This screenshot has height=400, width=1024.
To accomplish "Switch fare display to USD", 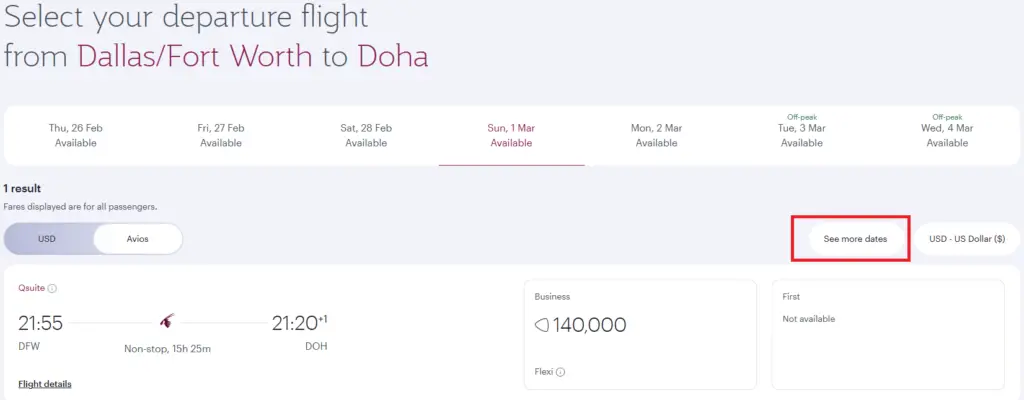I will (47, 239).
